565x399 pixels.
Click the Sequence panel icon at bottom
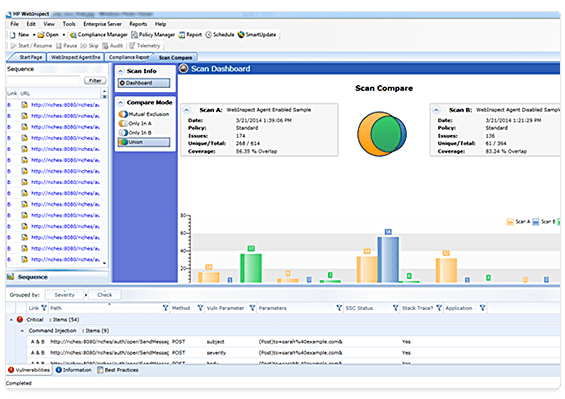[x=11, y=277]
